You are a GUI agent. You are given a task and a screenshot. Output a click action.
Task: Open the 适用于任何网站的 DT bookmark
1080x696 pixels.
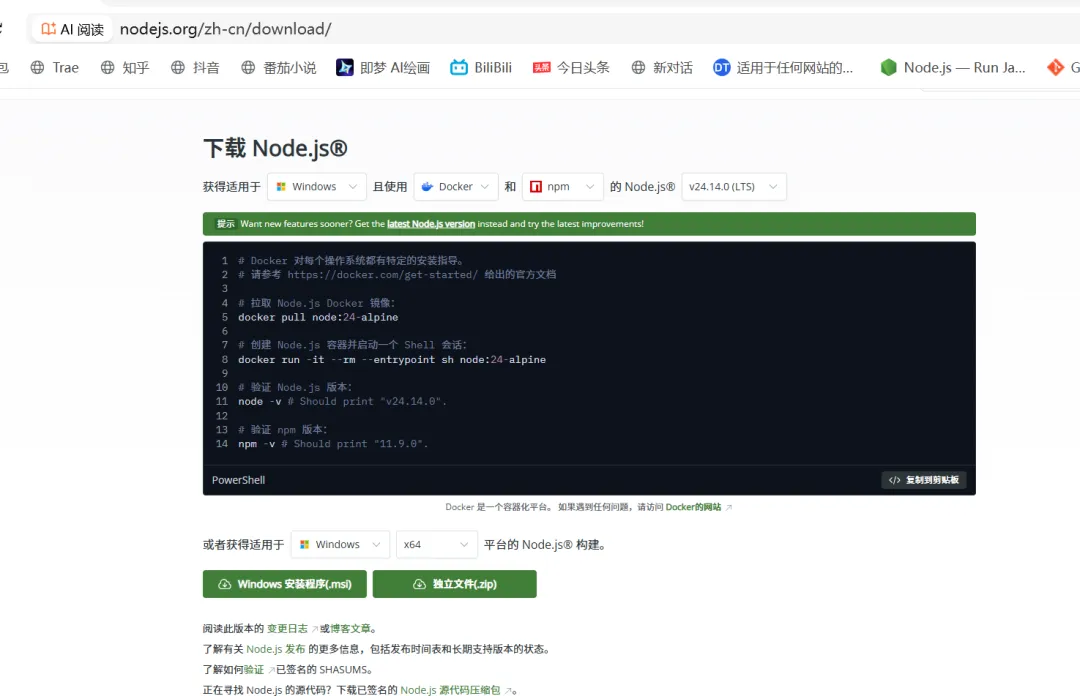click(783, 68)
